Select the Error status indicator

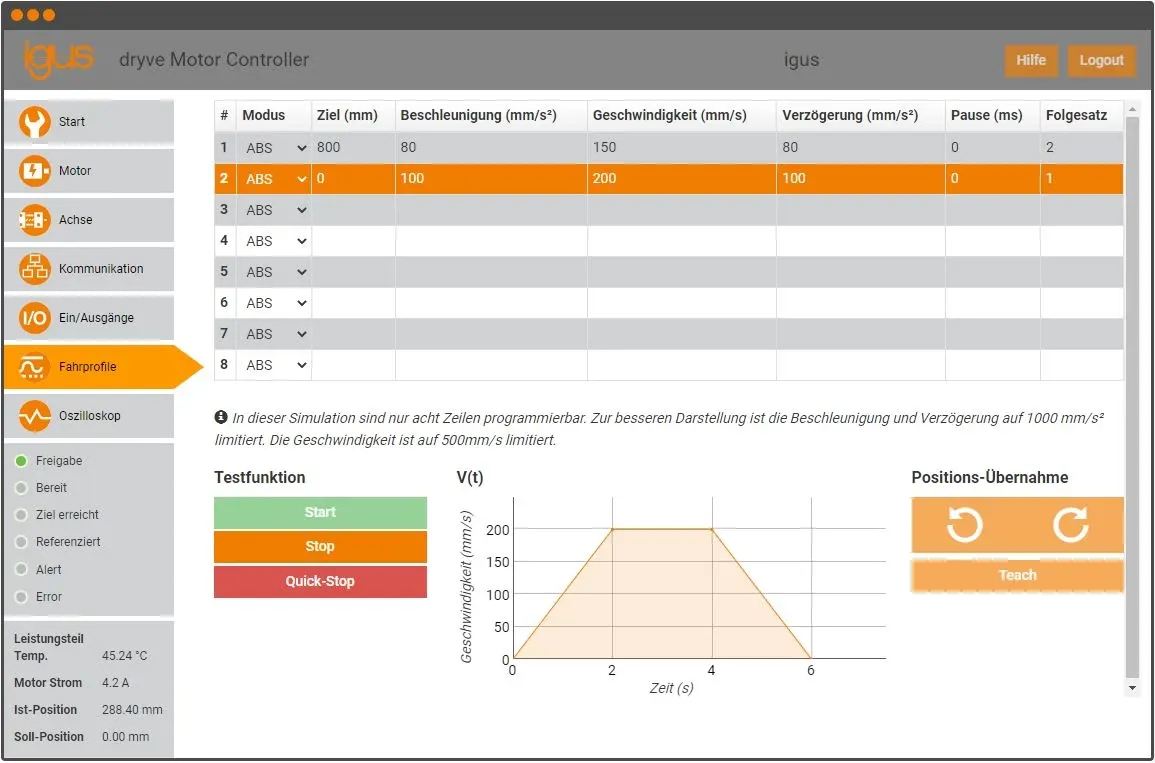pyautogui.click(x=21, y=596)
